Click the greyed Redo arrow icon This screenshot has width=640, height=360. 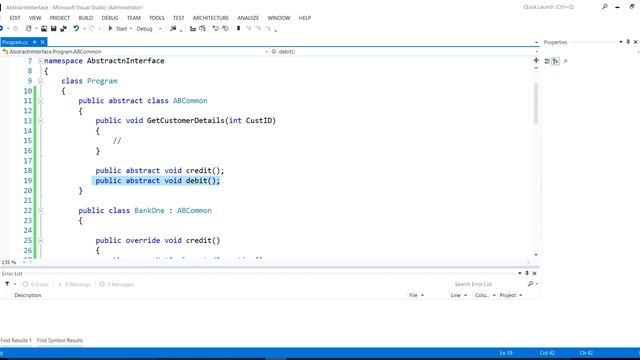point(92,29)
